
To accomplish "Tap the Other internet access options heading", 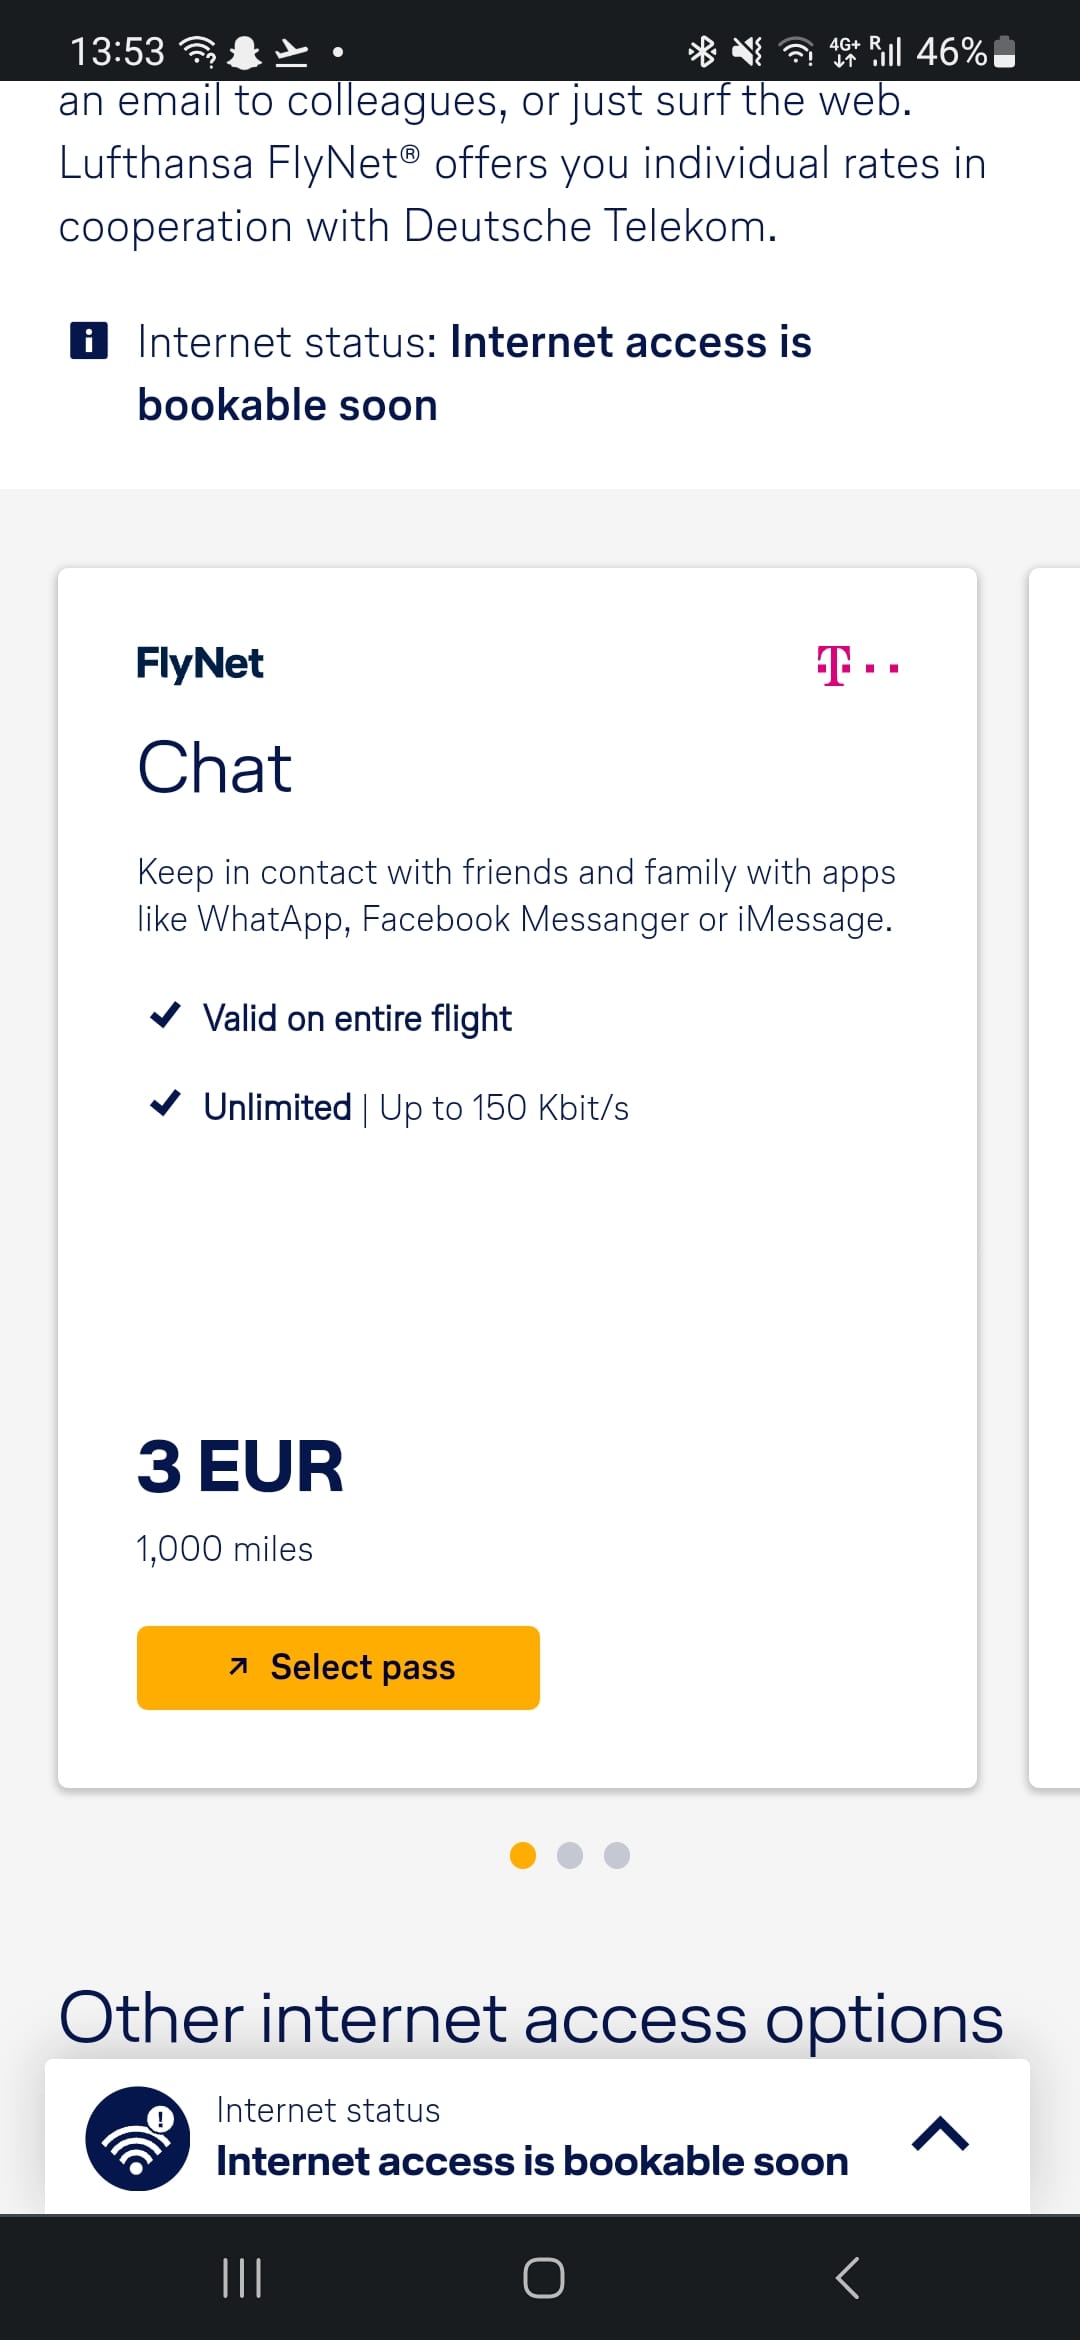I will [x=530, y=2017].
